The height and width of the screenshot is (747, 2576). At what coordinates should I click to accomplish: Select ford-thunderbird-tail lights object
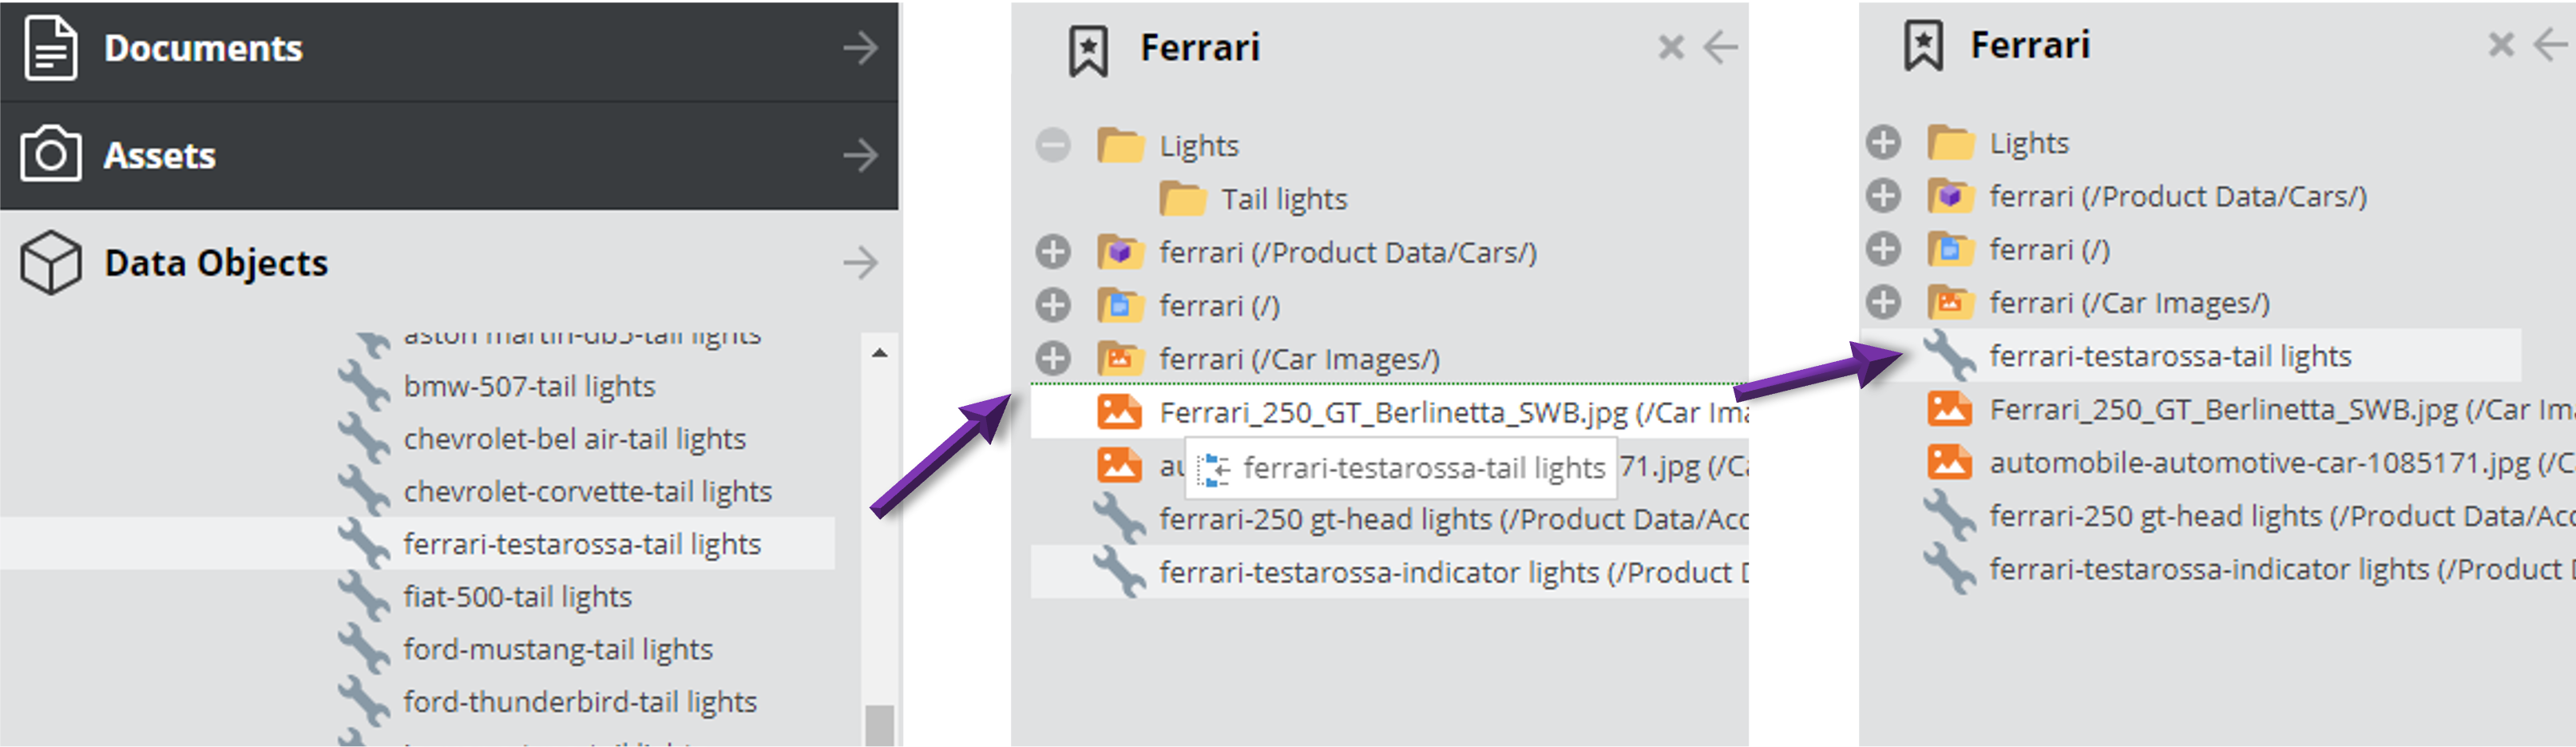(580, 702)
